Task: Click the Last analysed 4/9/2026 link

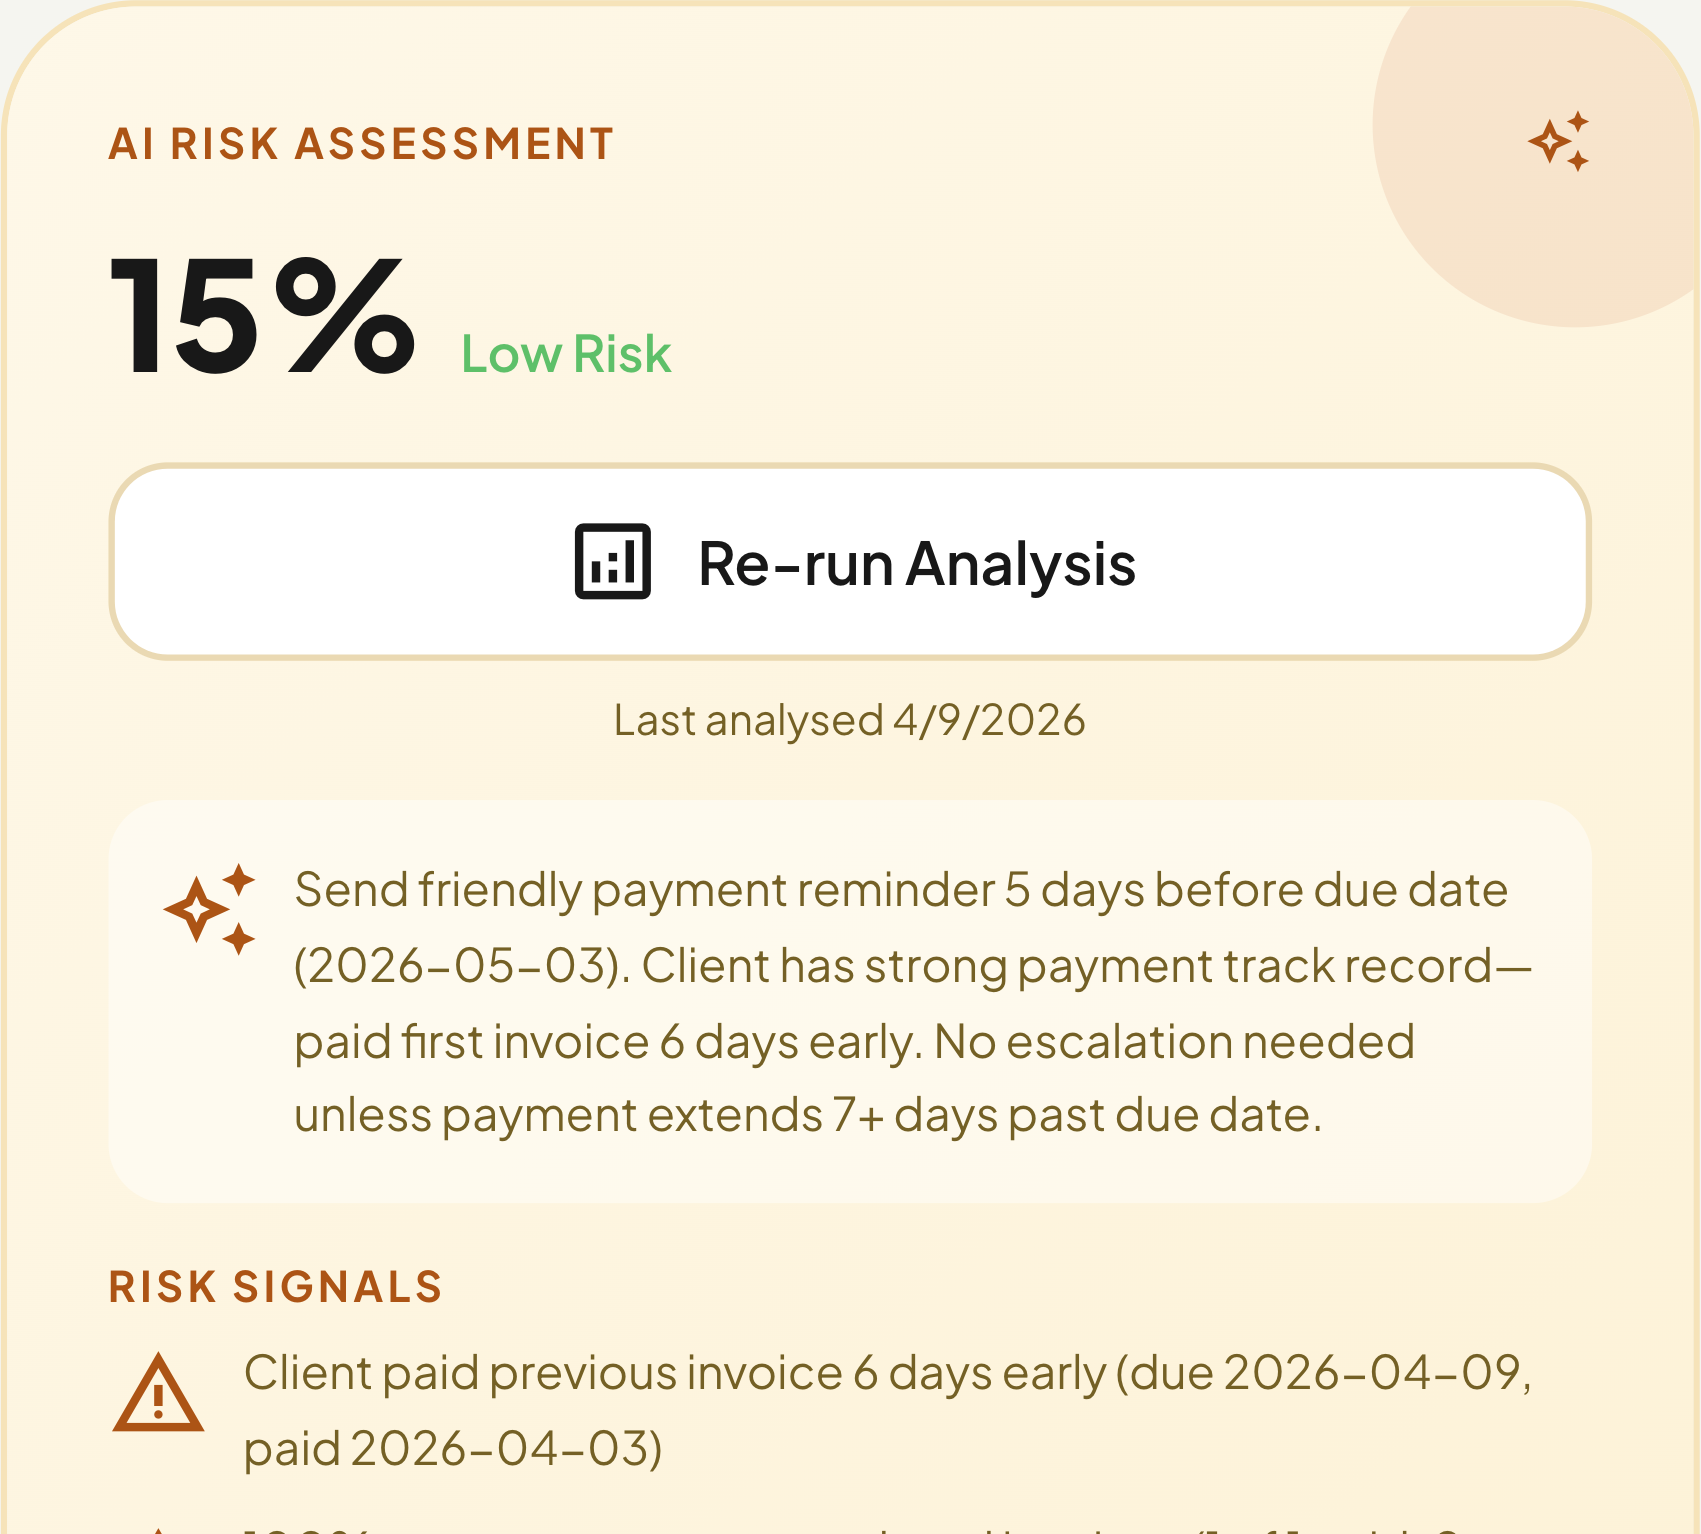Action: [848, 719]
